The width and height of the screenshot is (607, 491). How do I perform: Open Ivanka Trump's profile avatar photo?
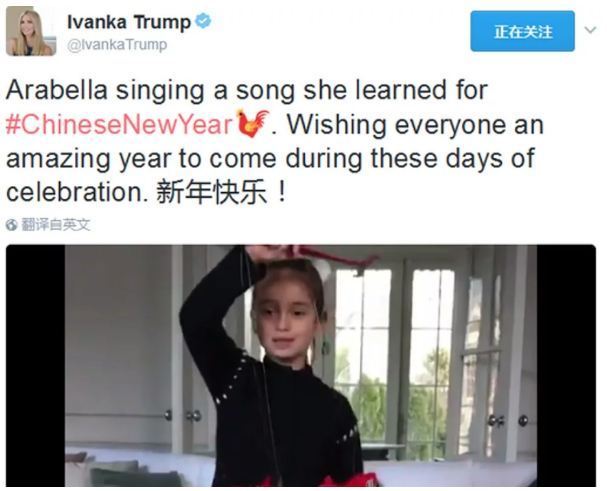[31, 31]
